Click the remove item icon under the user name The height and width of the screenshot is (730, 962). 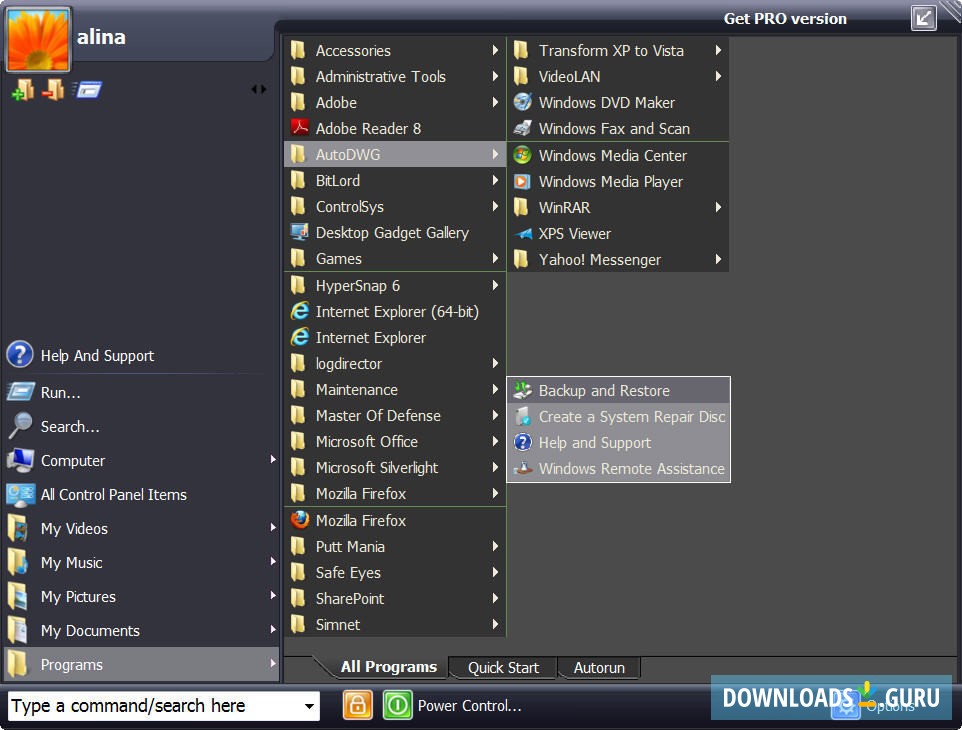point(53,90)
